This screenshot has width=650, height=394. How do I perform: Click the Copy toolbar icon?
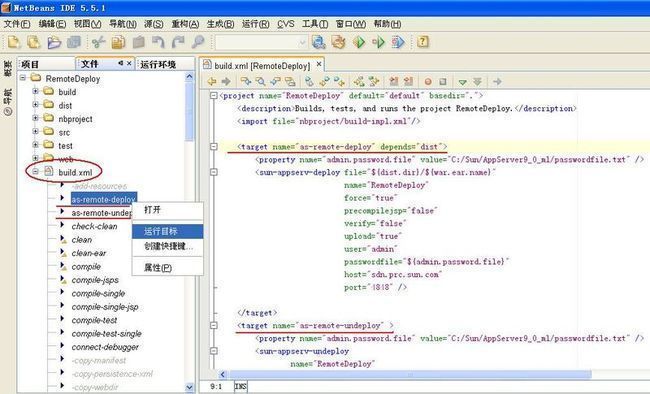[119, 42]
